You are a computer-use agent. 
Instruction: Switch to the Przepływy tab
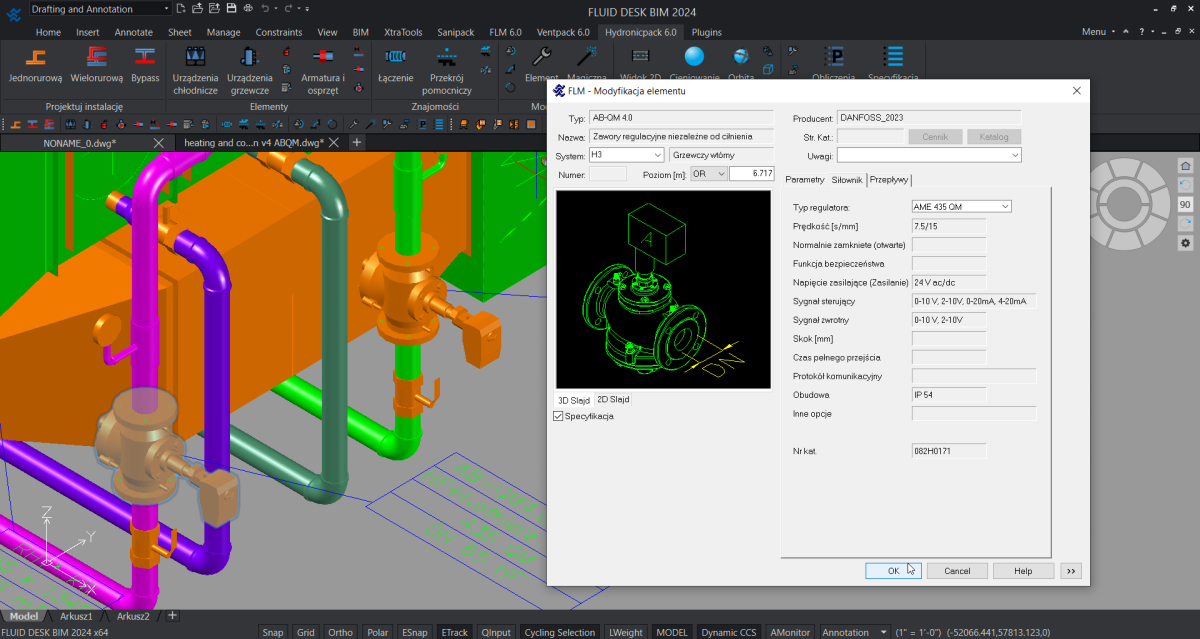(x=889, y=180)
